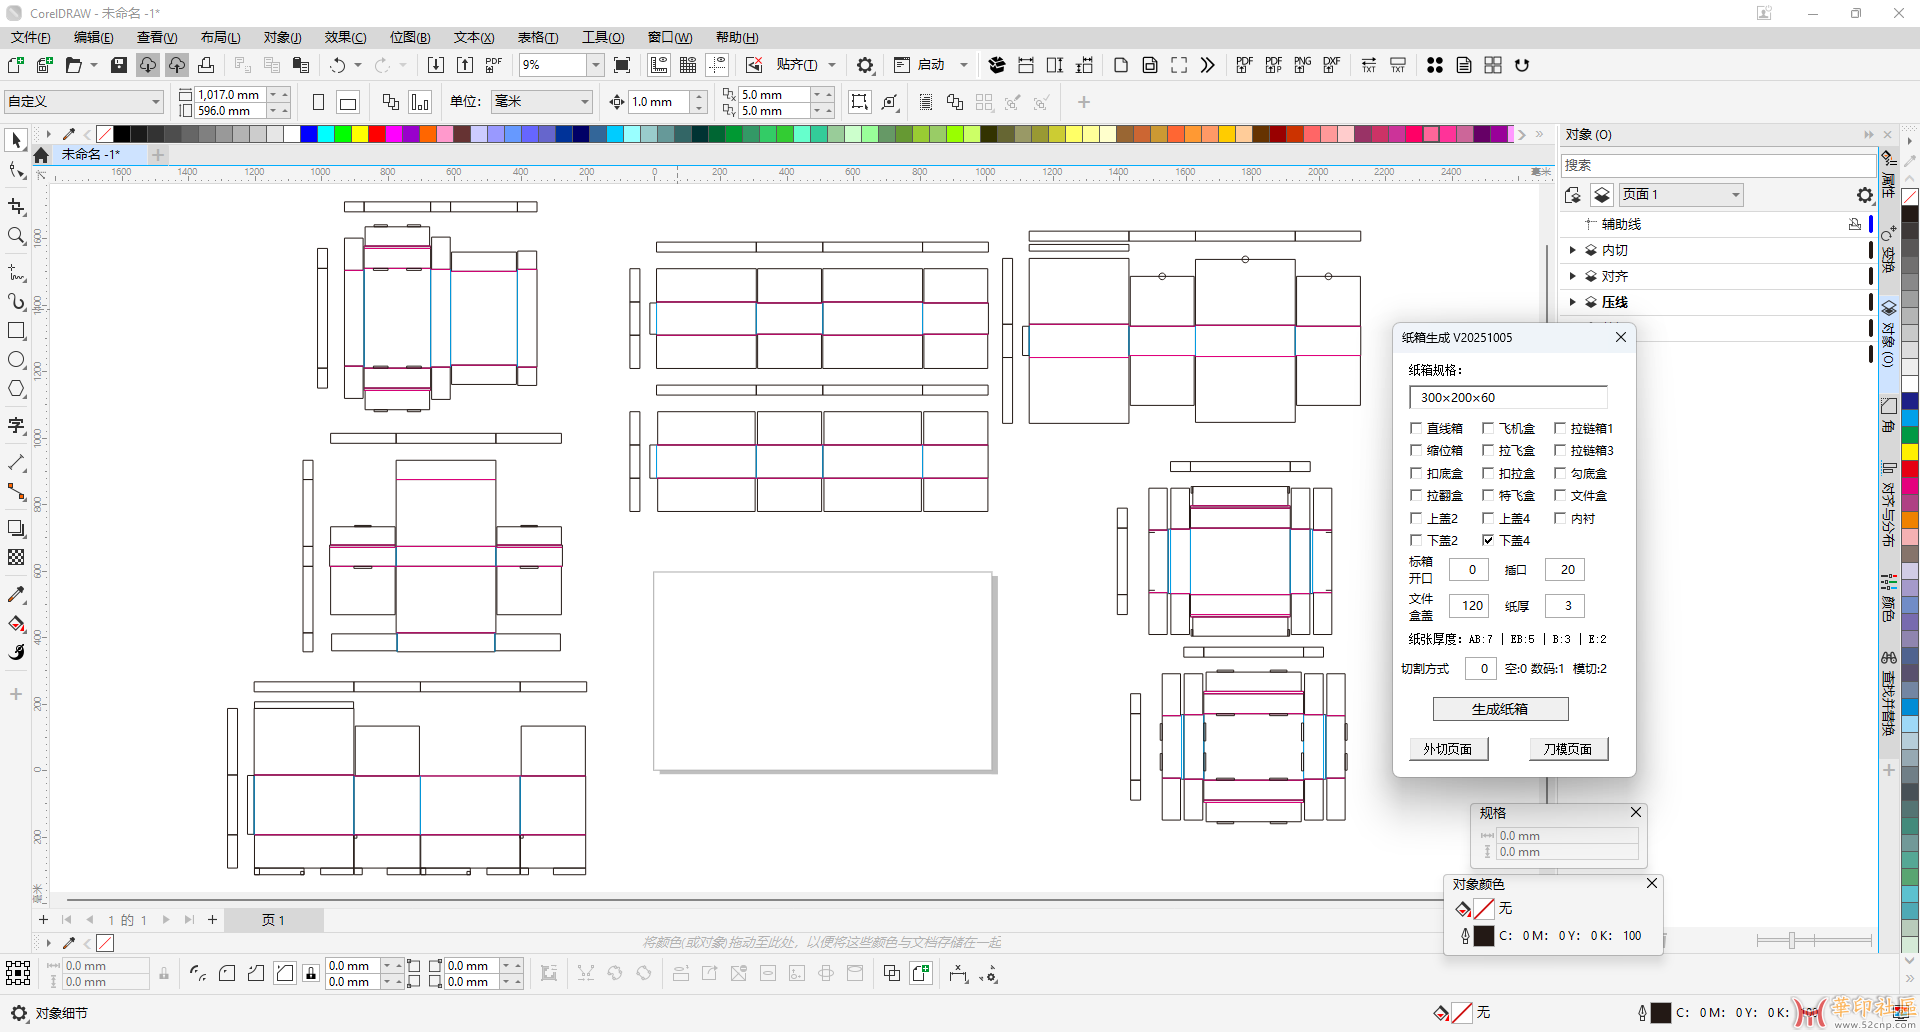Click the 纸箱规格 size input field
Image resolution: width=1920 pixels, height=1032 pixels.
1507,398
